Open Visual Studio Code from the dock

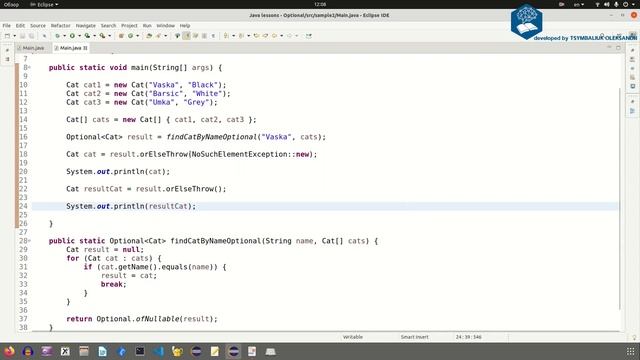tap(159, 351)
